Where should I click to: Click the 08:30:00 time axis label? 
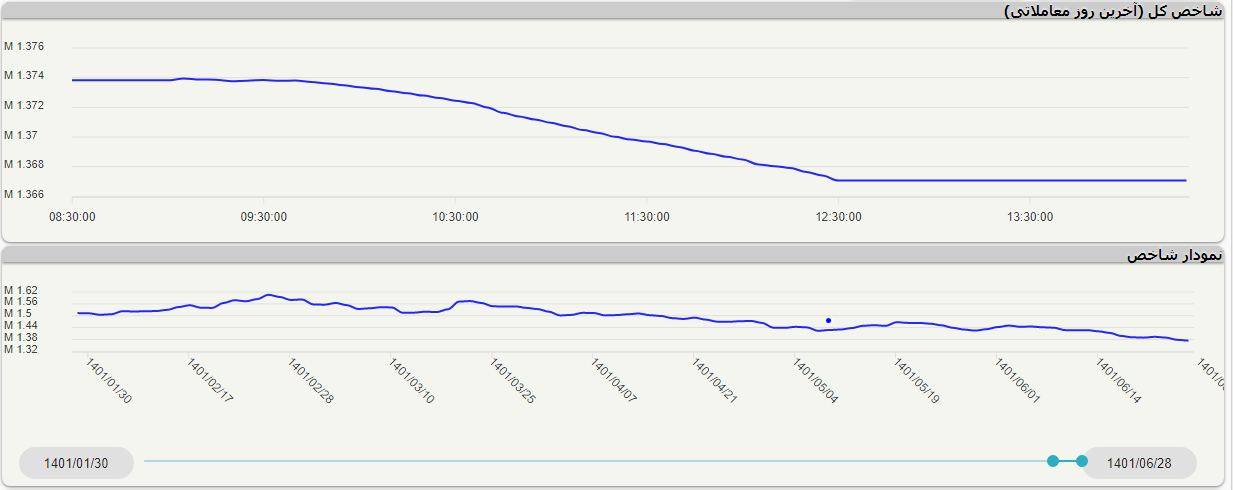click(x=72, y=216)
